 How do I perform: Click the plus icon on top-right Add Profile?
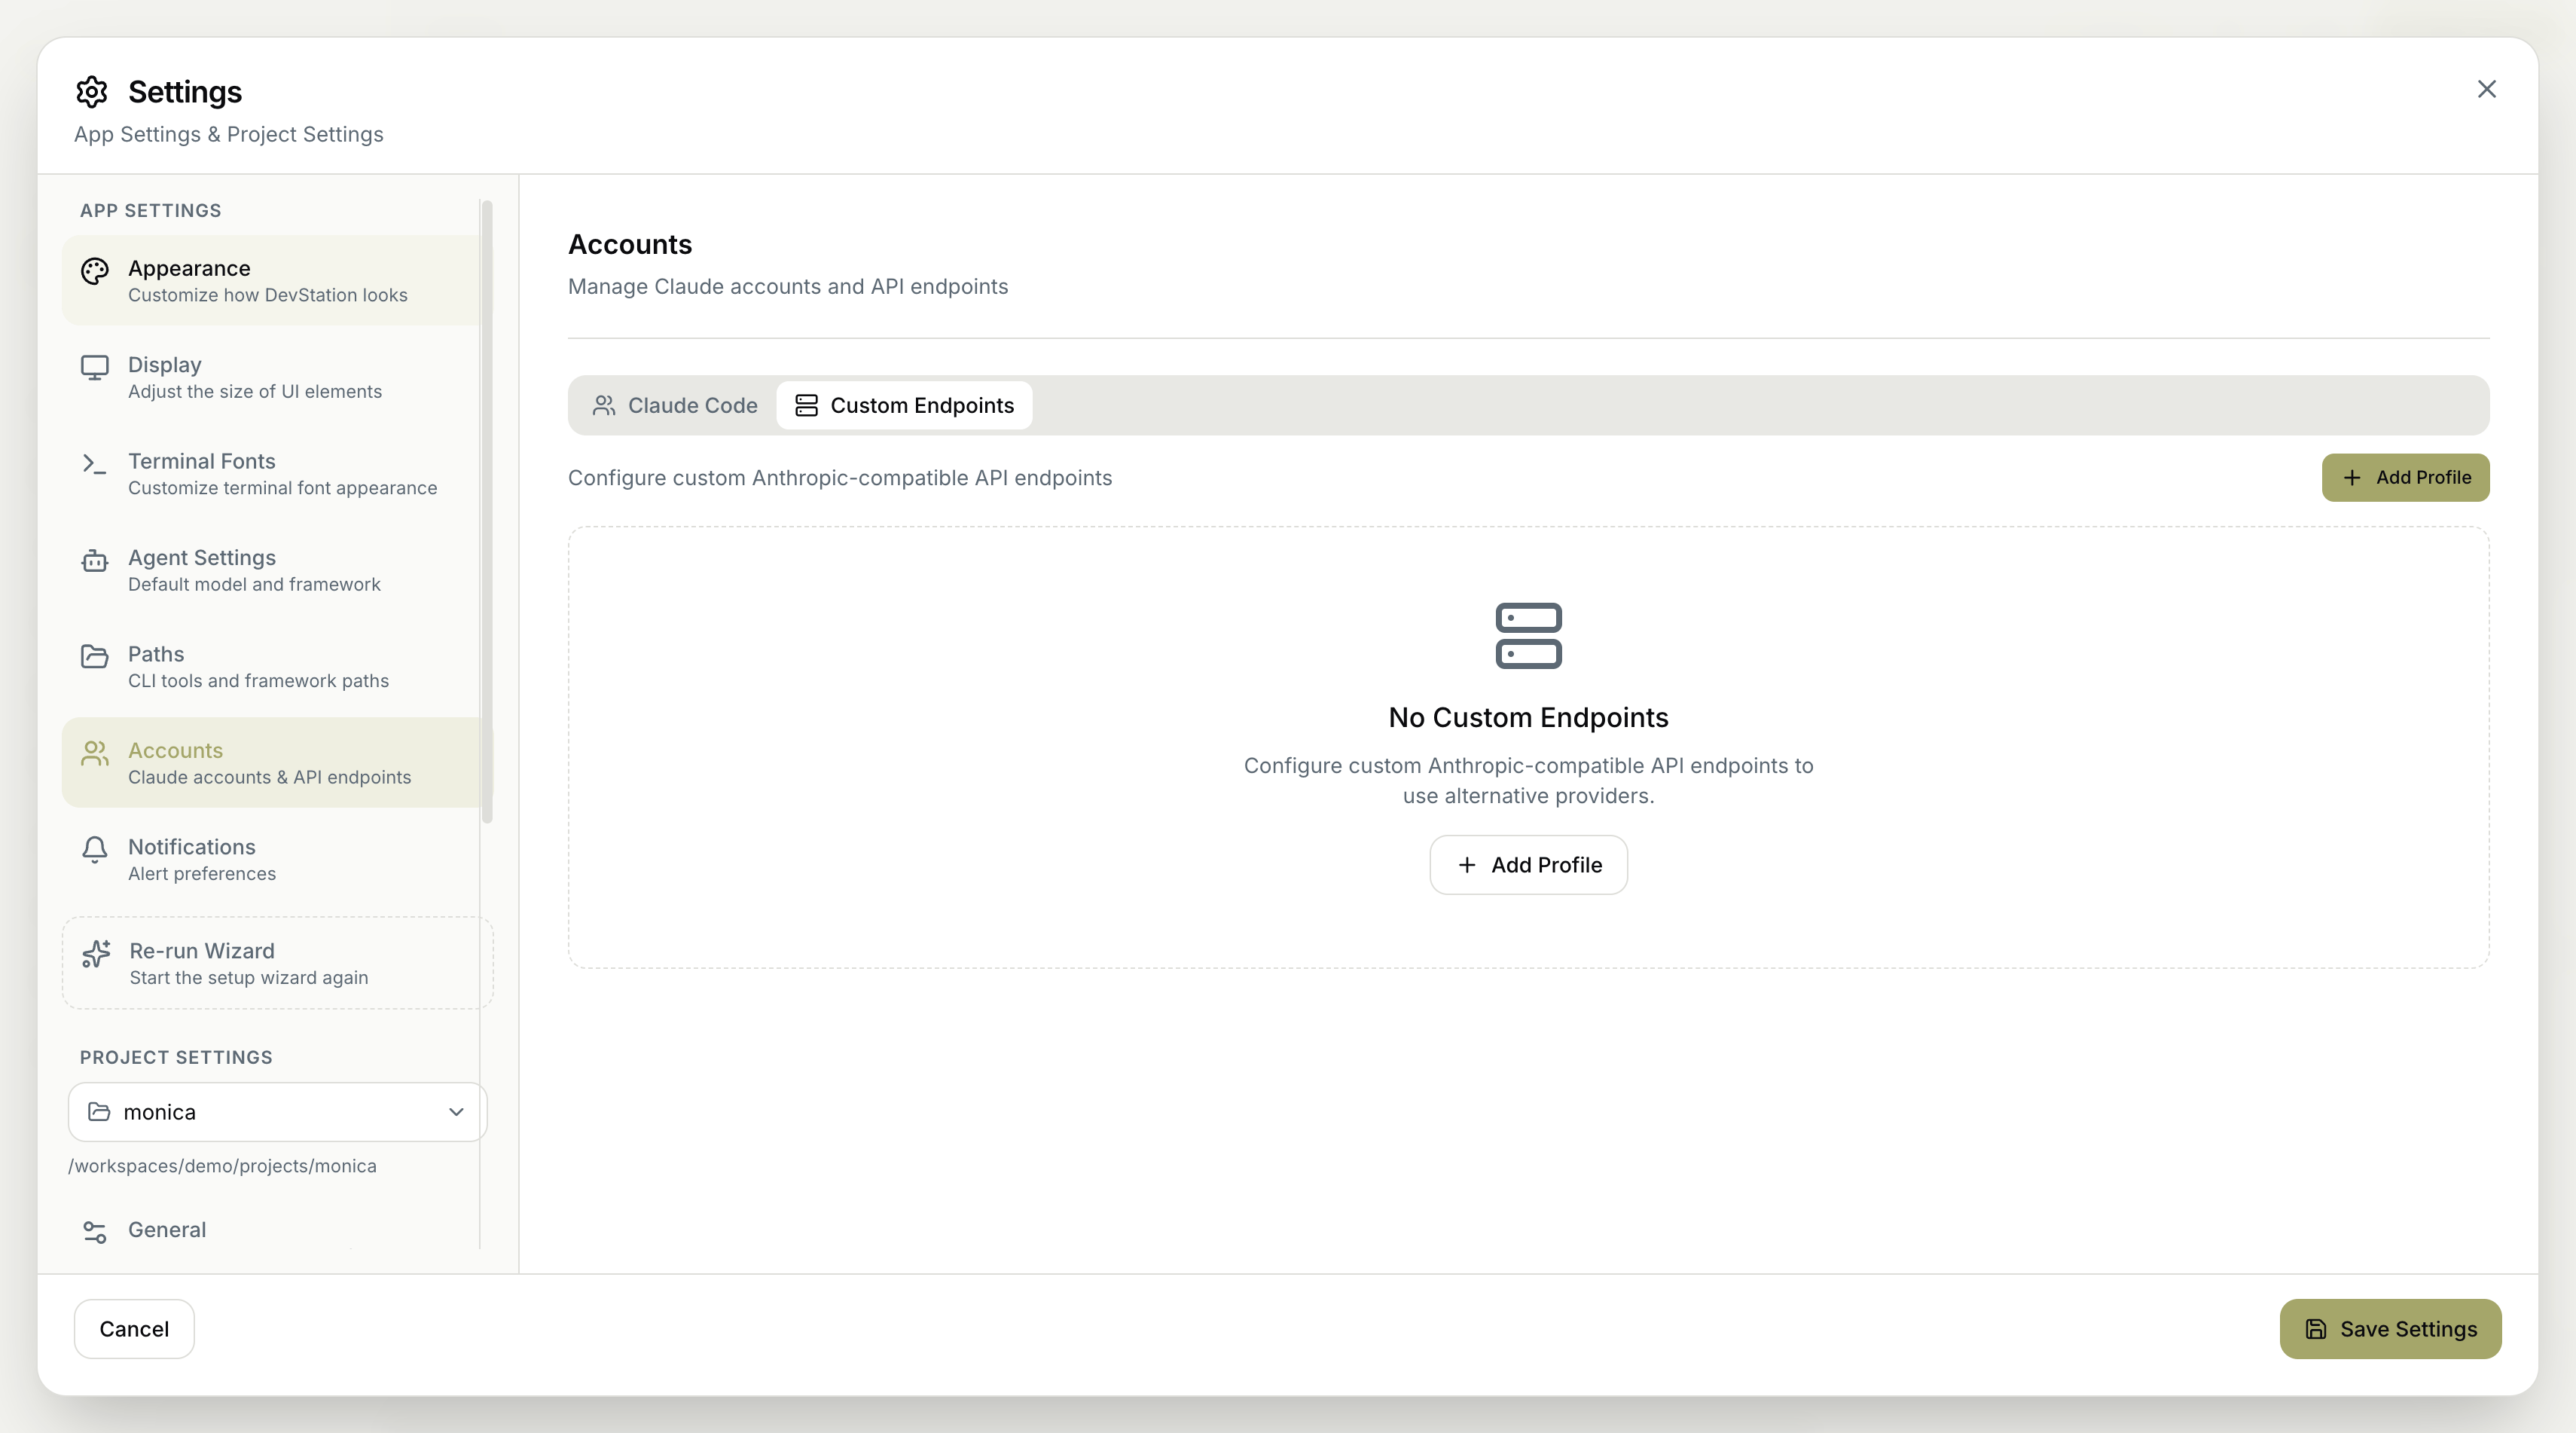[x=2352, y=478]
